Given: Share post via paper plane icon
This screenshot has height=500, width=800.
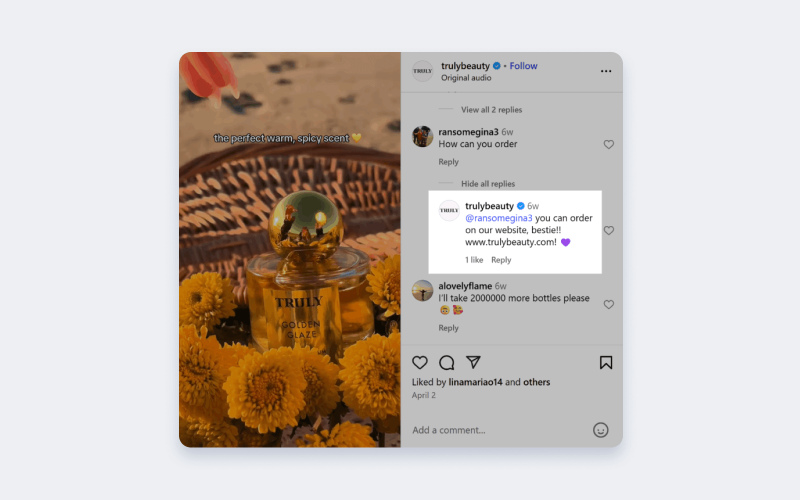Looking at the screenshot, I should (x=473, y=362).
